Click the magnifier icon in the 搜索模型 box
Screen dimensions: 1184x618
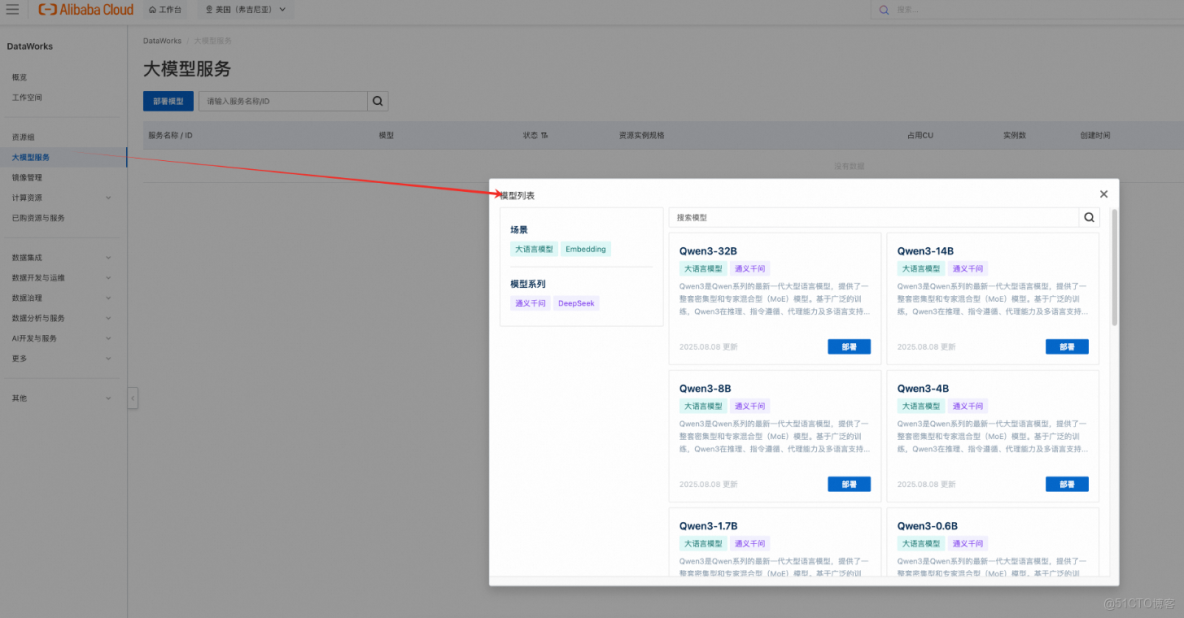(x=1088, y=217)
